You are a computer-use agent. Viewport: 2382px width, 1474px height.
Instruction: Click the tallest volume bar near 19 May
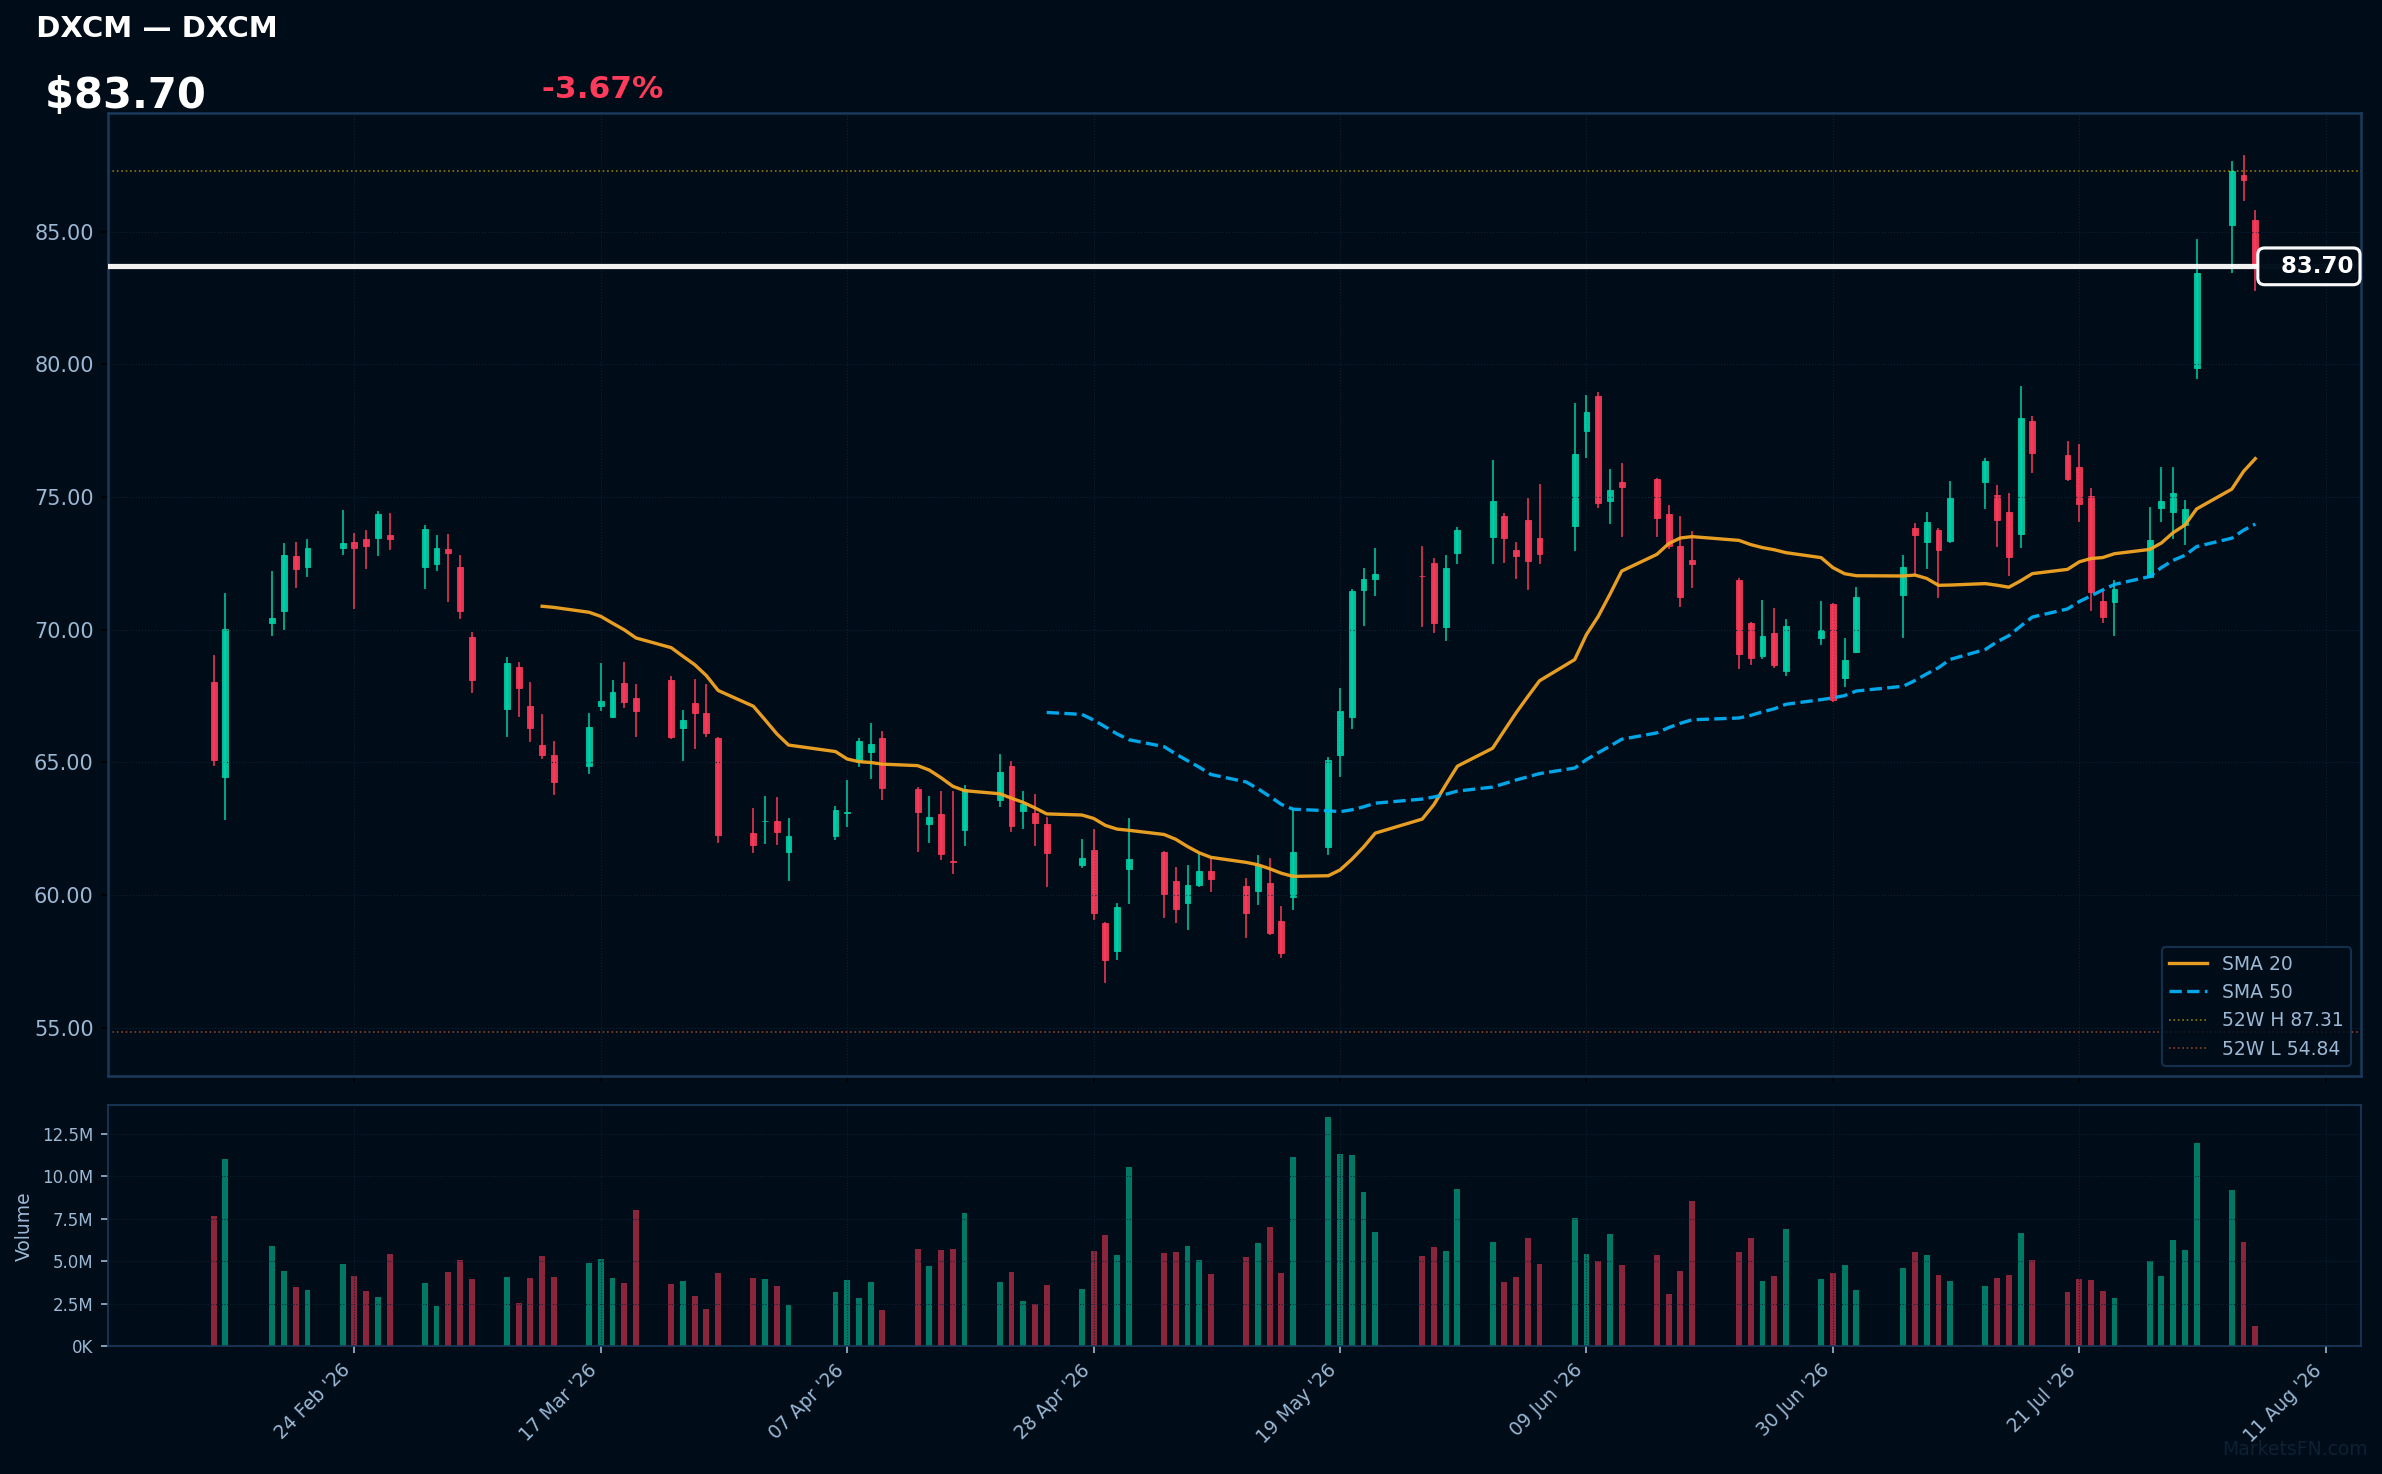pos(1328,1232)
